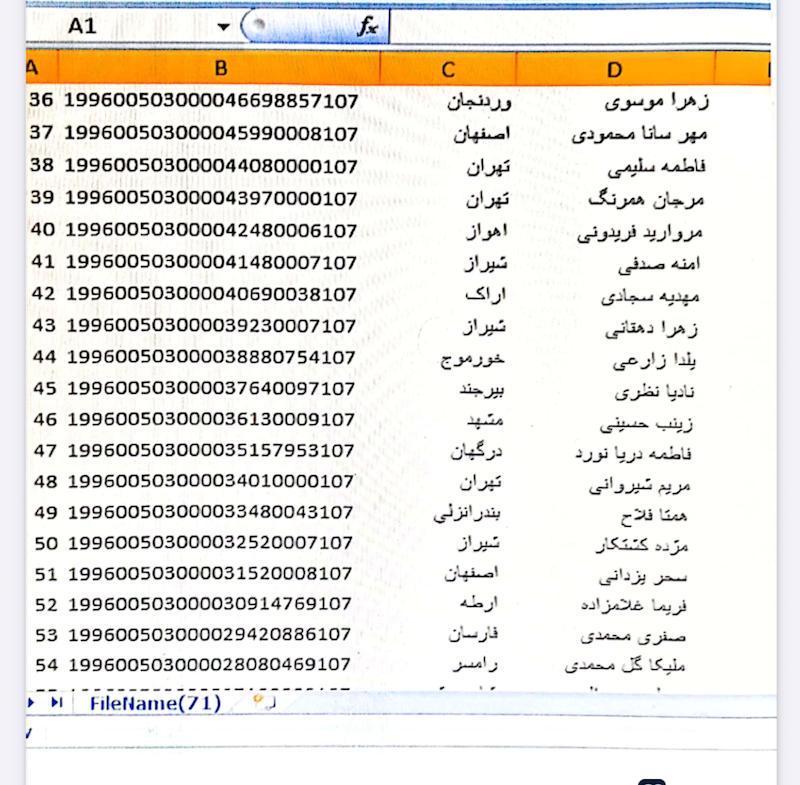The width and height of the screenshot is (800, 785).
Task: Select cell 19960050300003613000910​7
Action: point(211,420)
